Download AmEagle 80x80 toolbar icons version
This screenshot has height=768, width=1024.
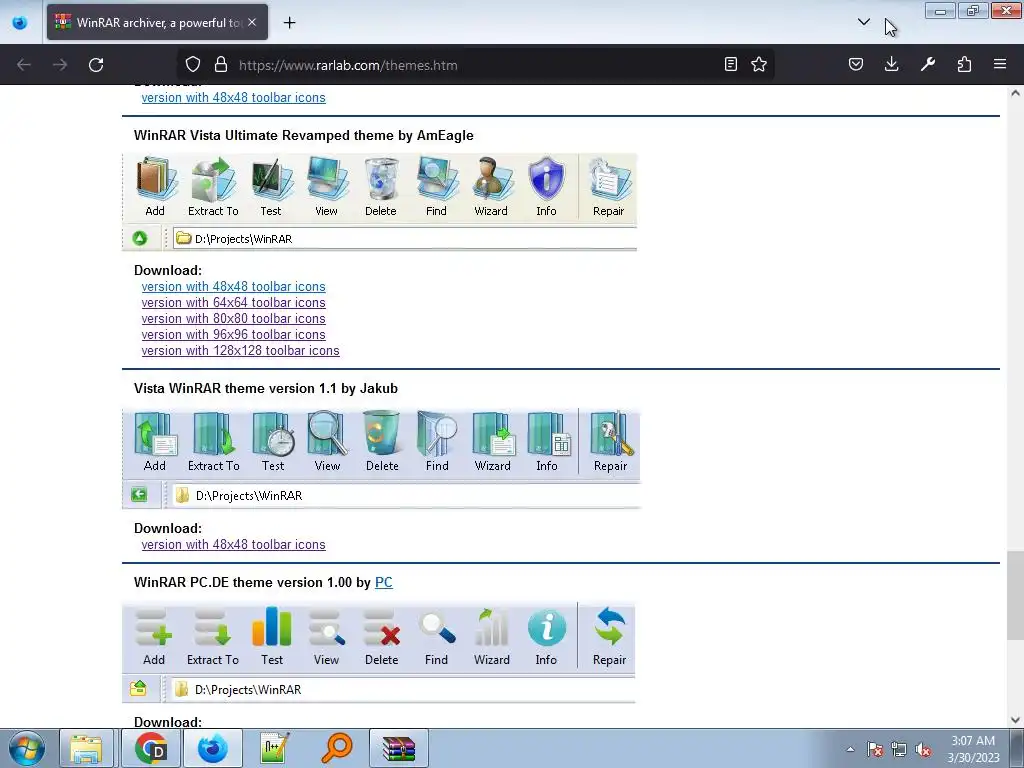[x=233, y=319]
